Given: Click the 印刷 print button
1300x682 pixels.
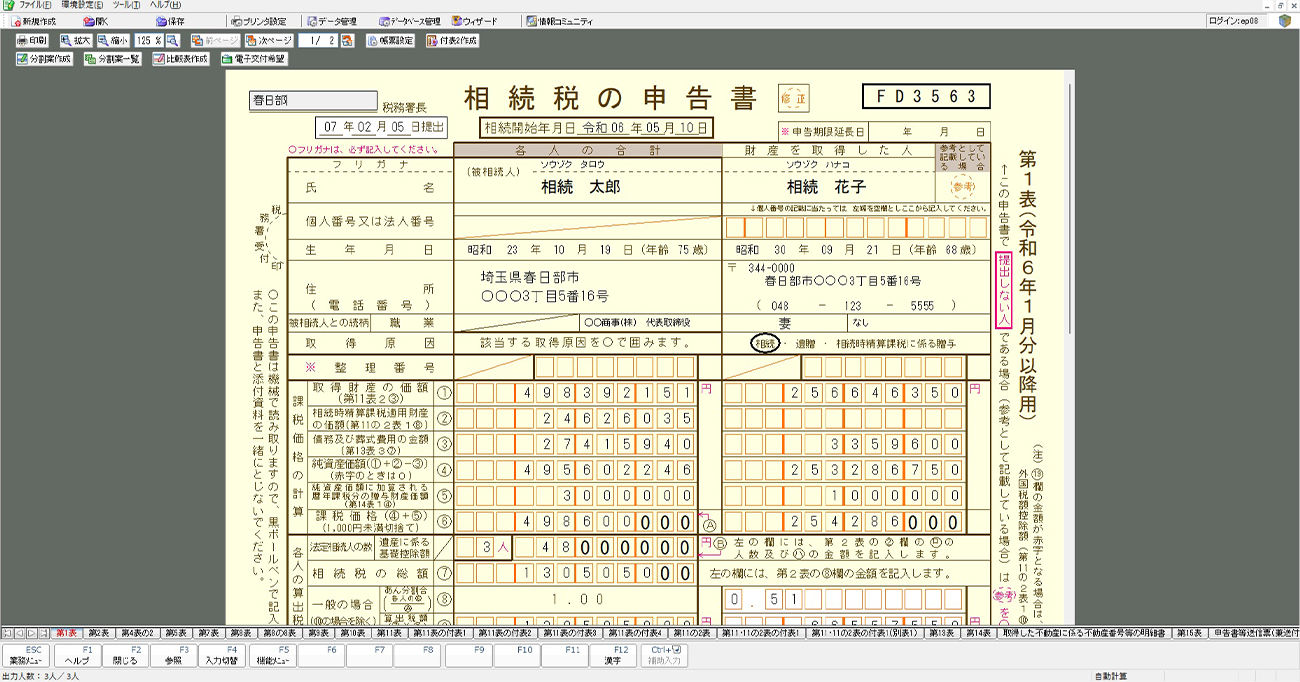Looking at the screenshot, I should [32, 41].
